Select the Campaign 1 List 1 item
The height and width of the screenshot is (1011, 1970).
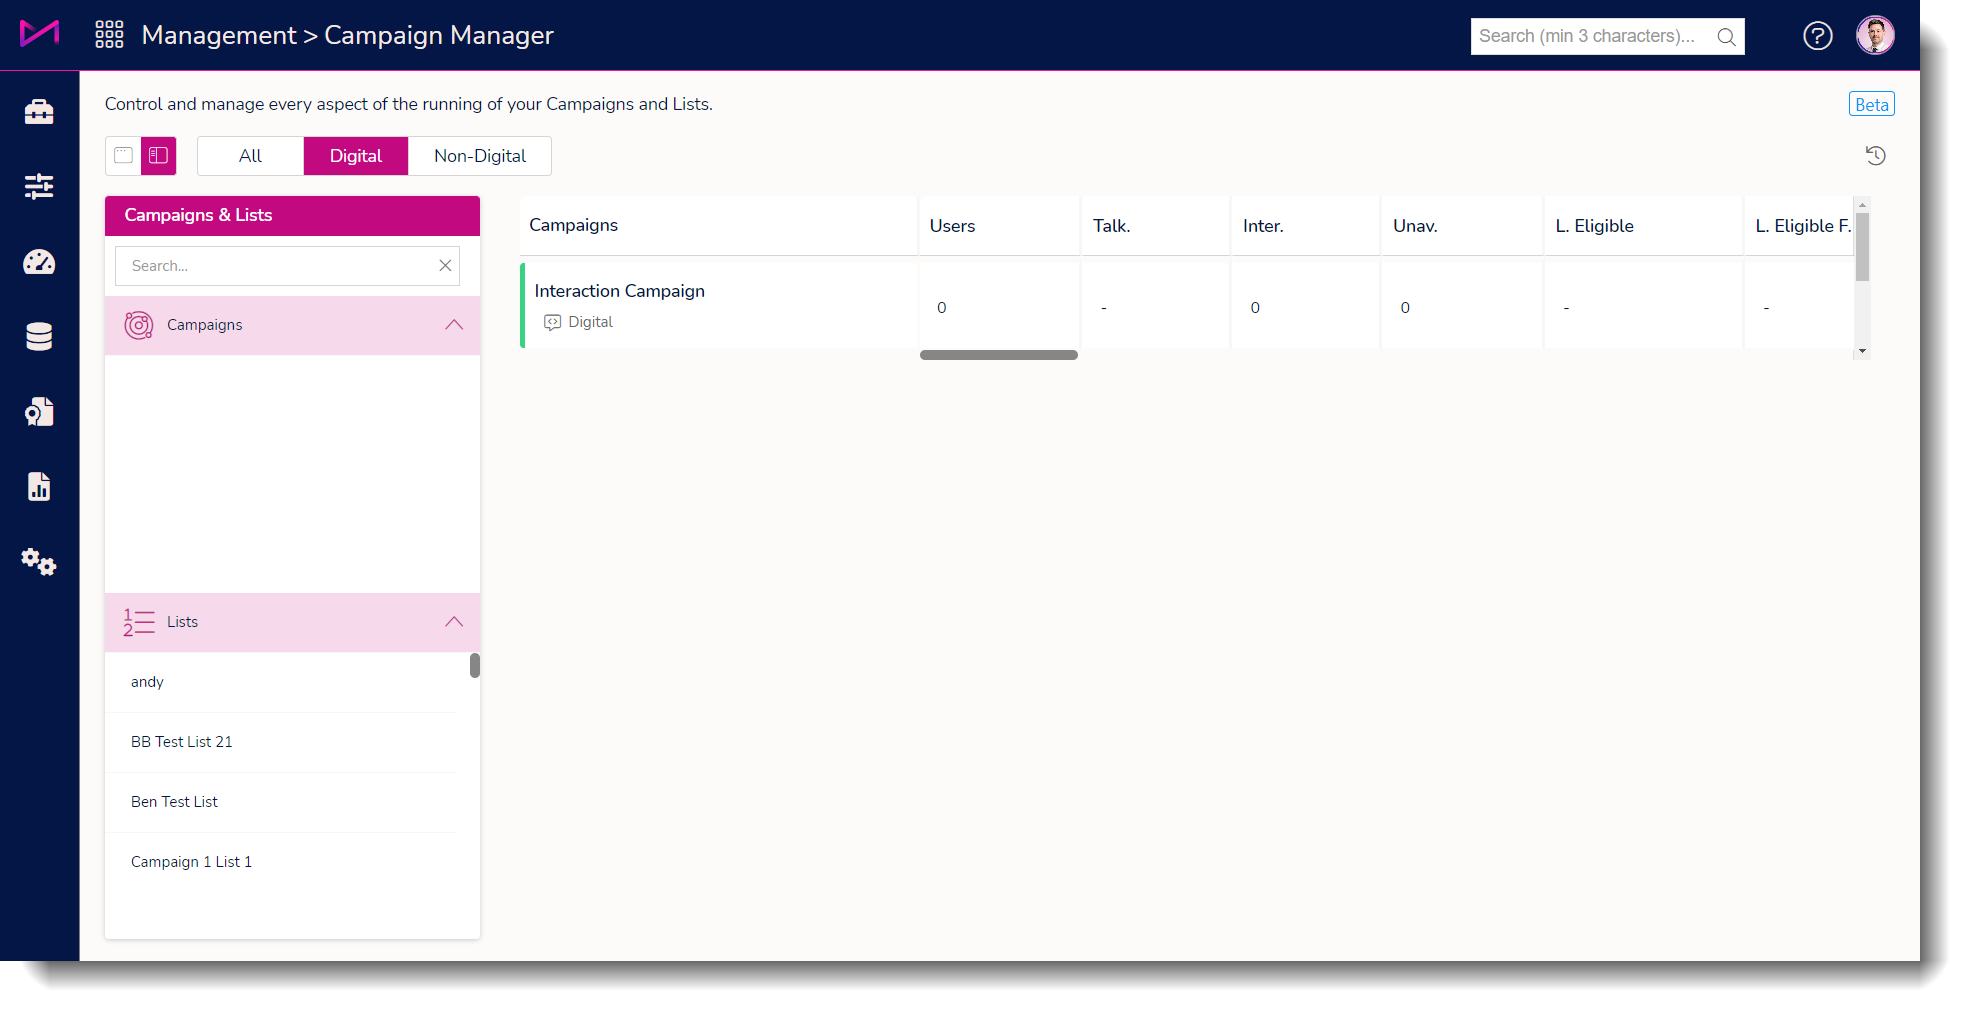coord(281,862)
